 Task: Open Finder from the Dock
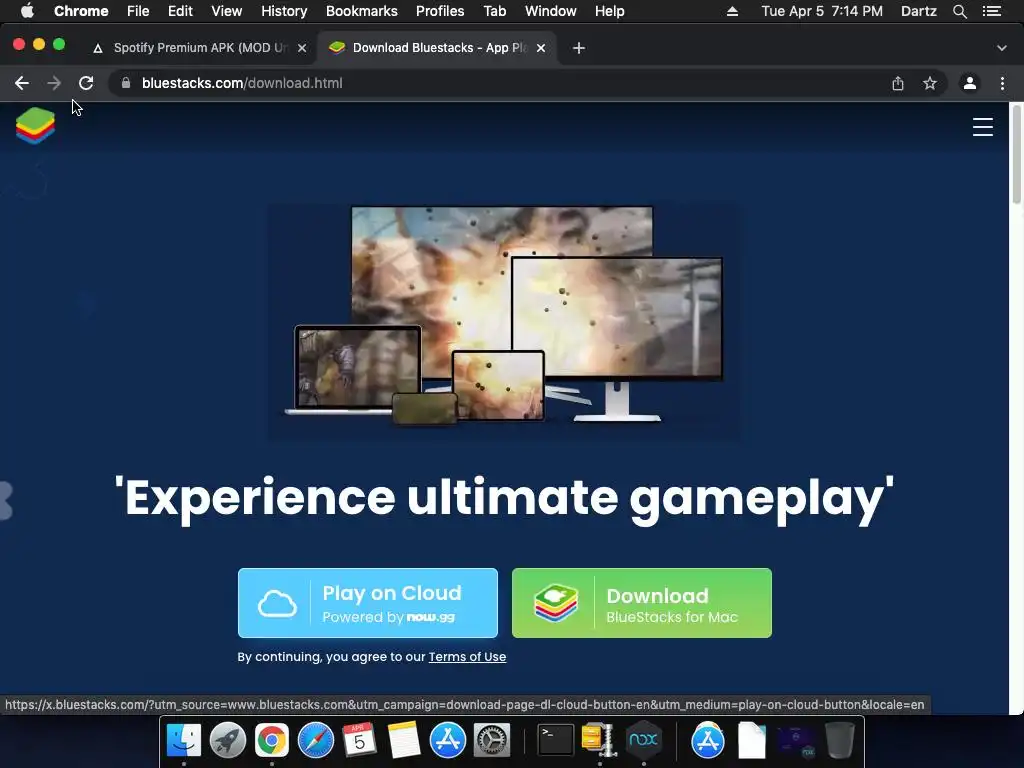(x=184, y=740)
